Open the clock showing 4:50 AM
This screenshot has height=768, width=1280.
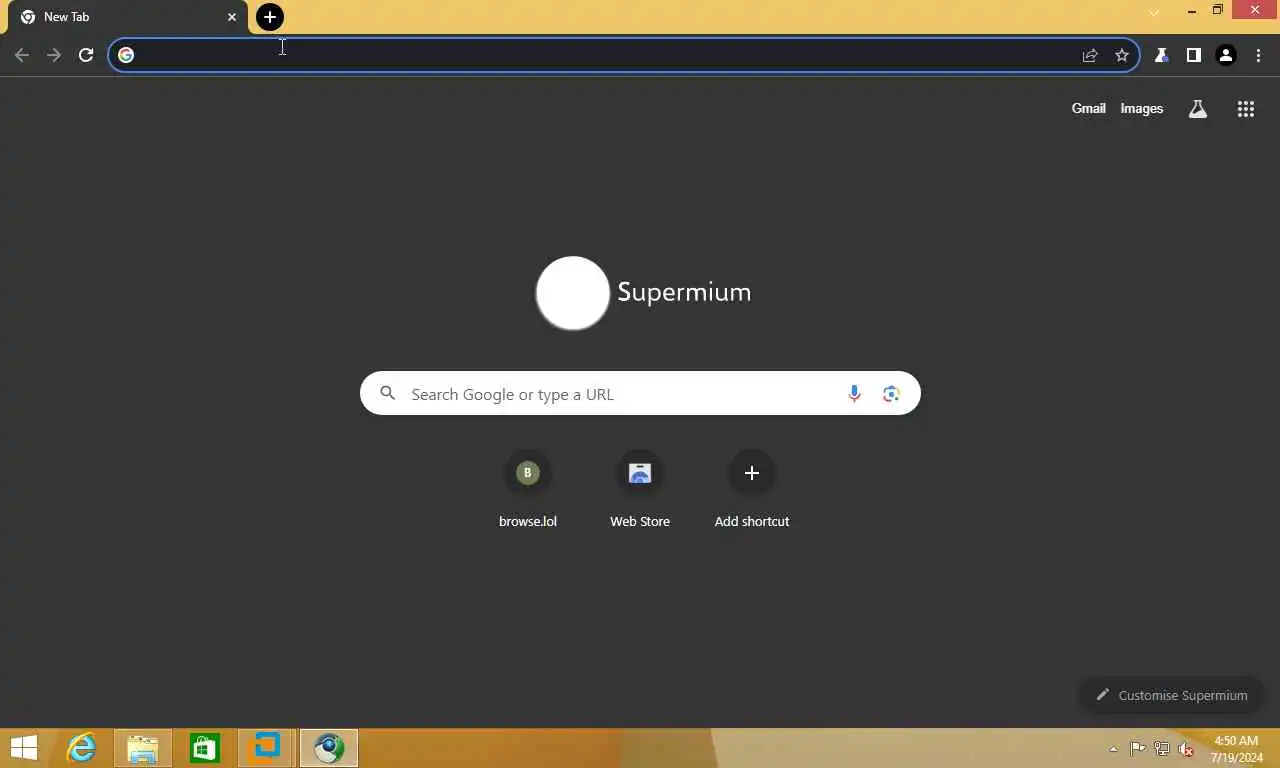(x=1238, y=749)
